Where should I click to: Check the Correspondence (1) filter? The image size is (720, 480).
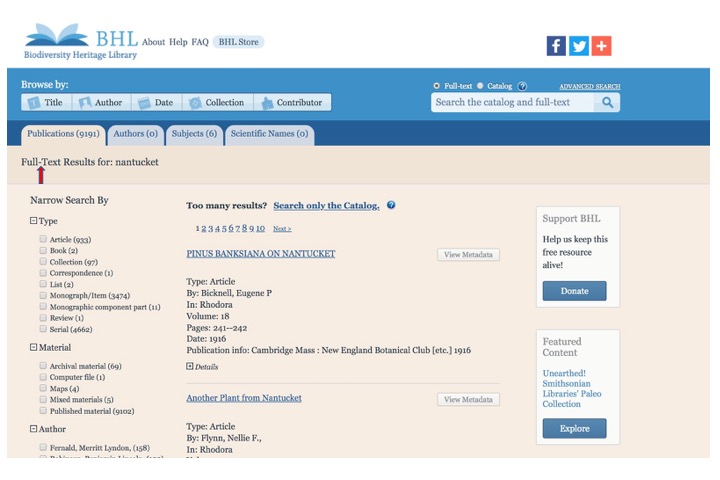click(x=43, y=273)
